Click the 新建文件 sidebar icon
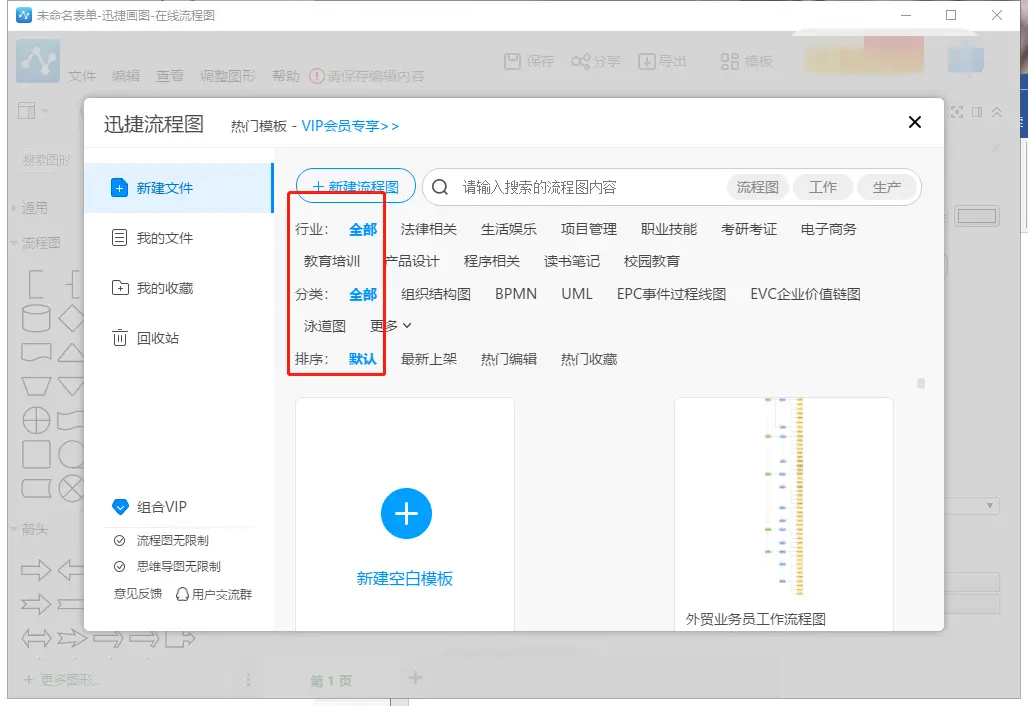 pyautogui.click(x=119, y=188)
